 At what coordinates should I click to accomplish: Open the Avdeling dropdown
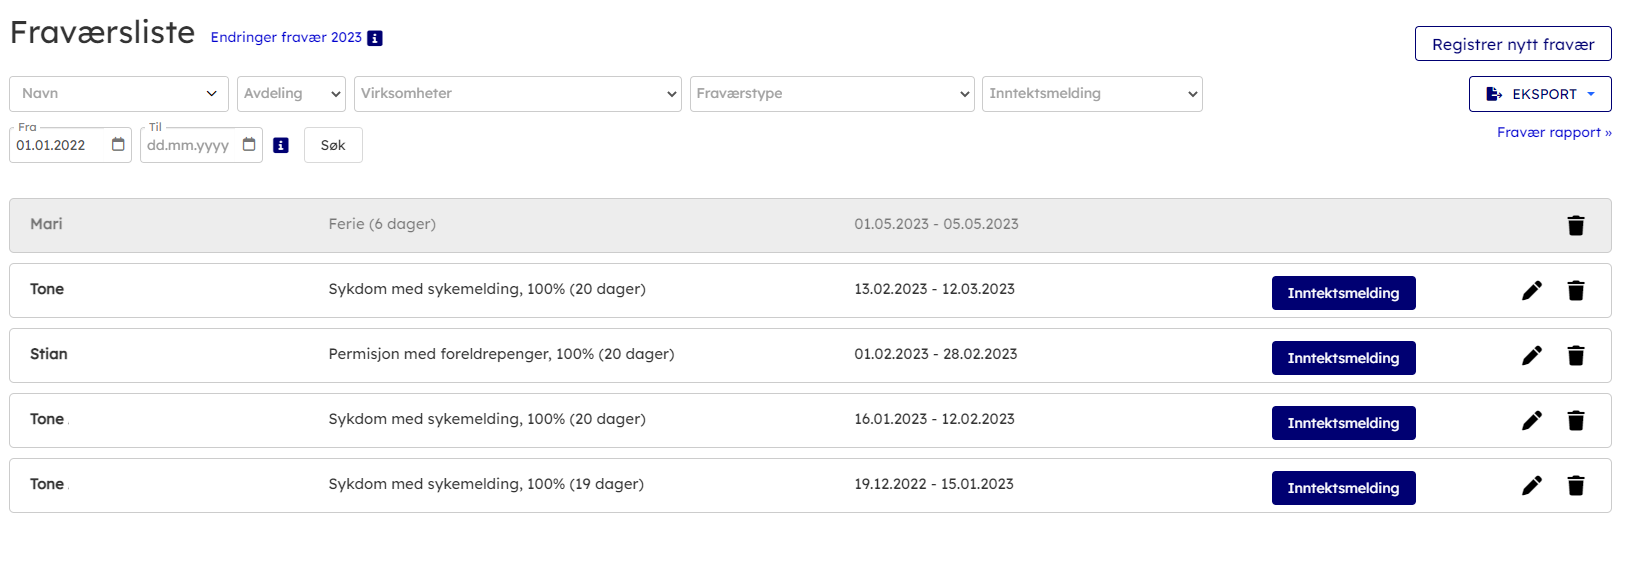pyautogui.click(x=291, y=94)
